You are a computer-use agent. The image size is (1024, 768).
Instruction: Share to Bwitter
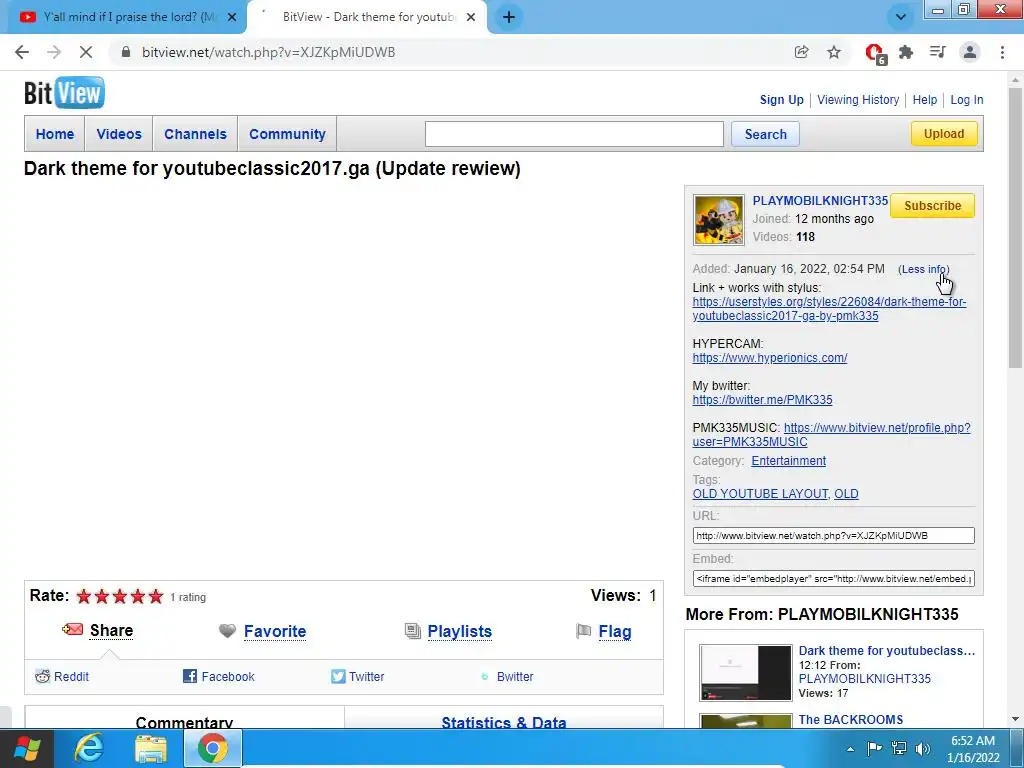tap(507, 677)
